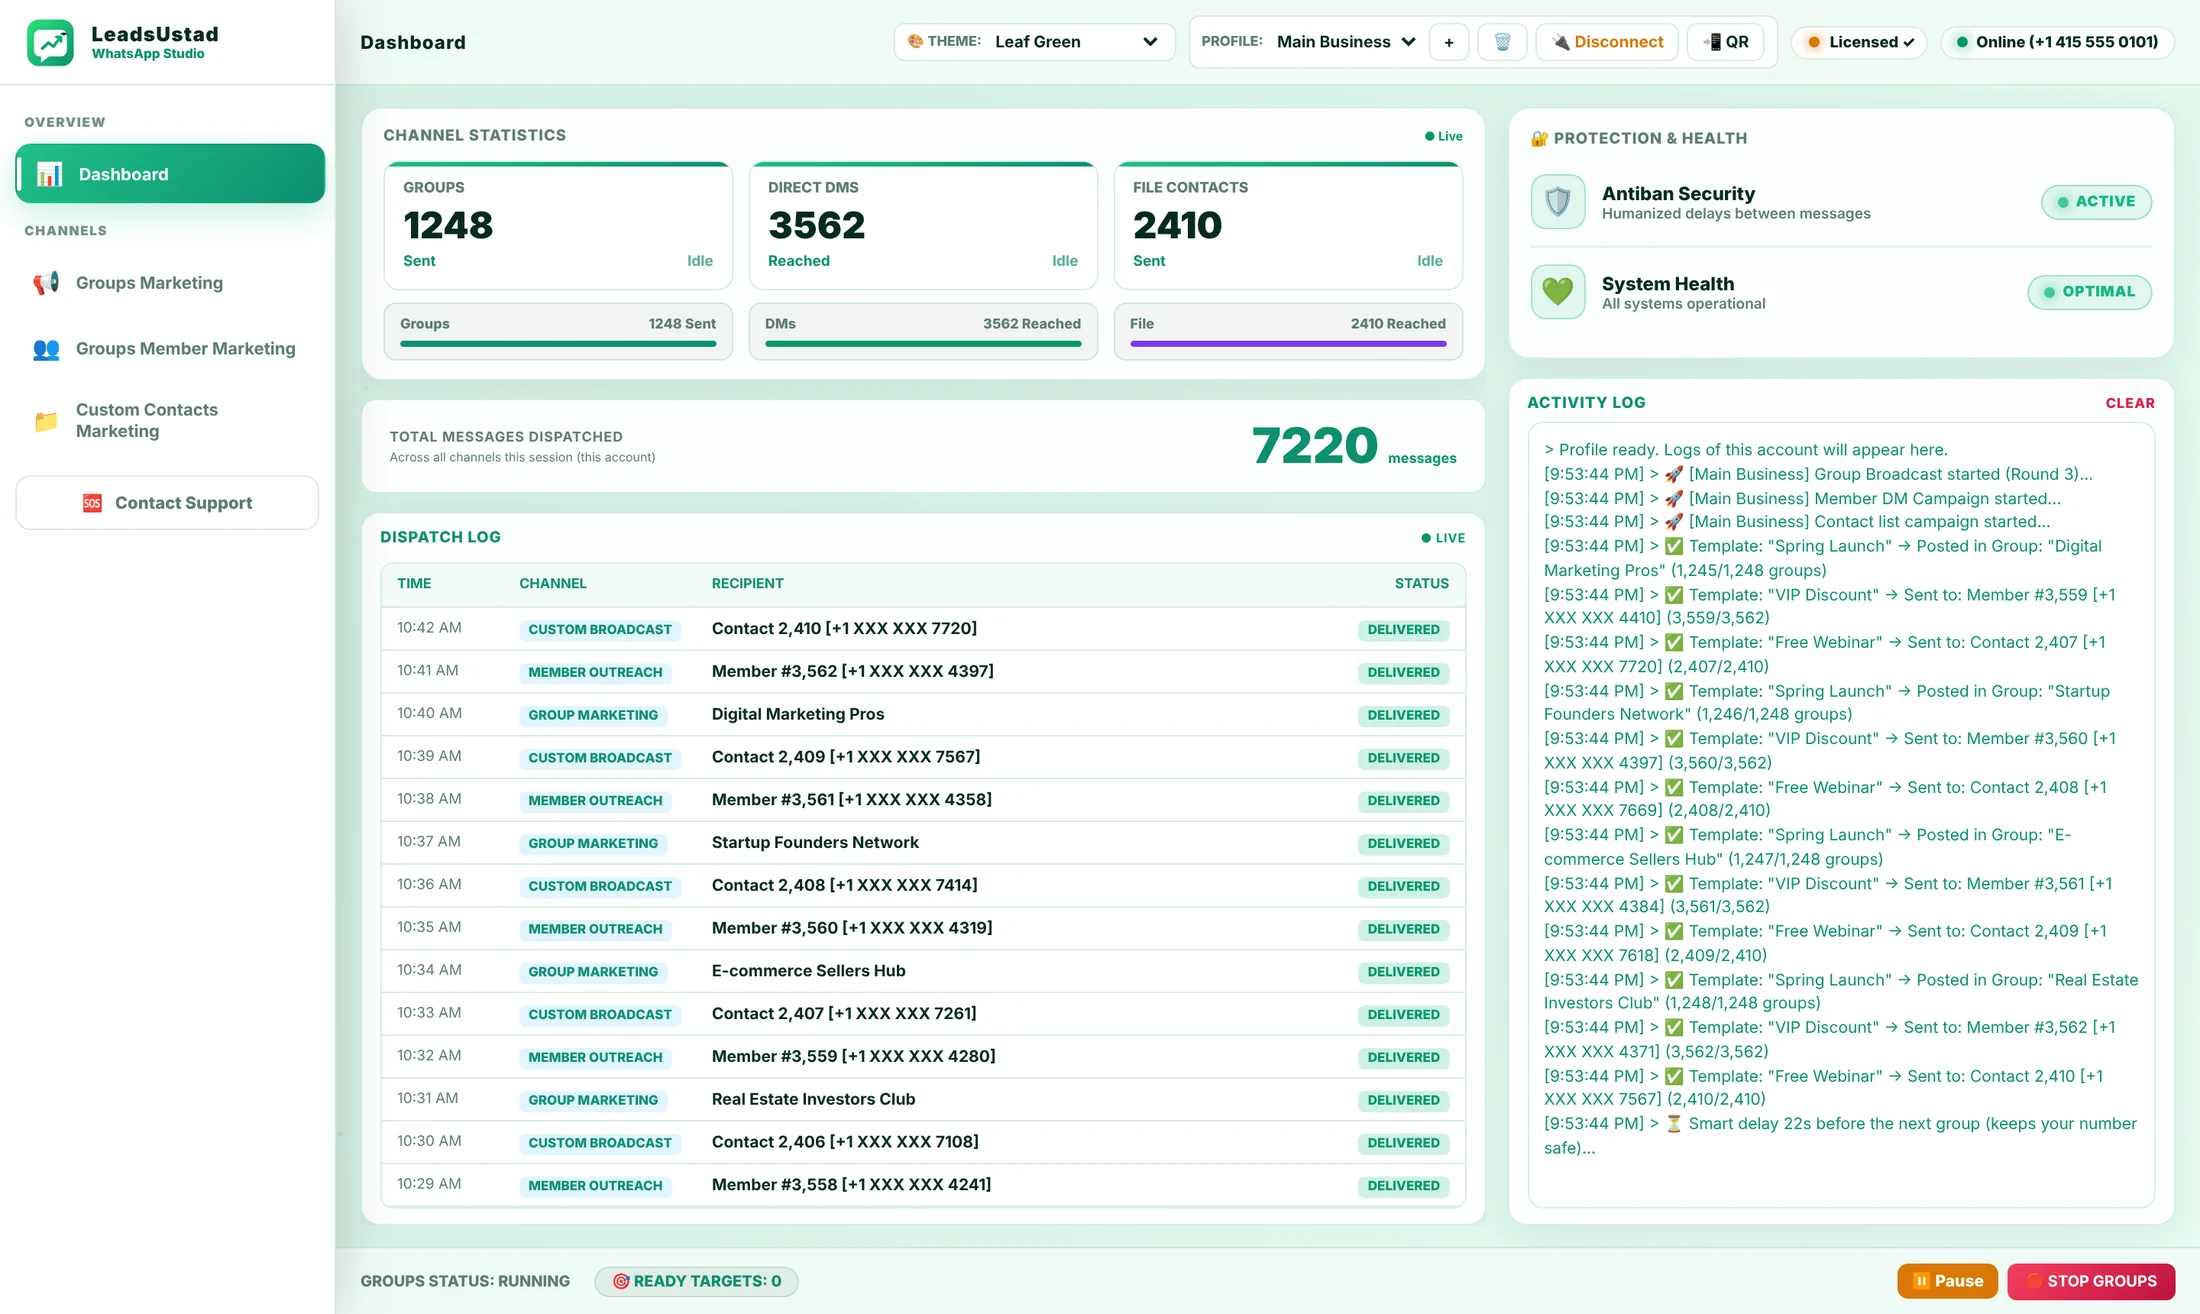Screen dimensions: 2200x1314
Task: Click the Groups Member Marketing people icon
Action: click(x=46, y=349)
